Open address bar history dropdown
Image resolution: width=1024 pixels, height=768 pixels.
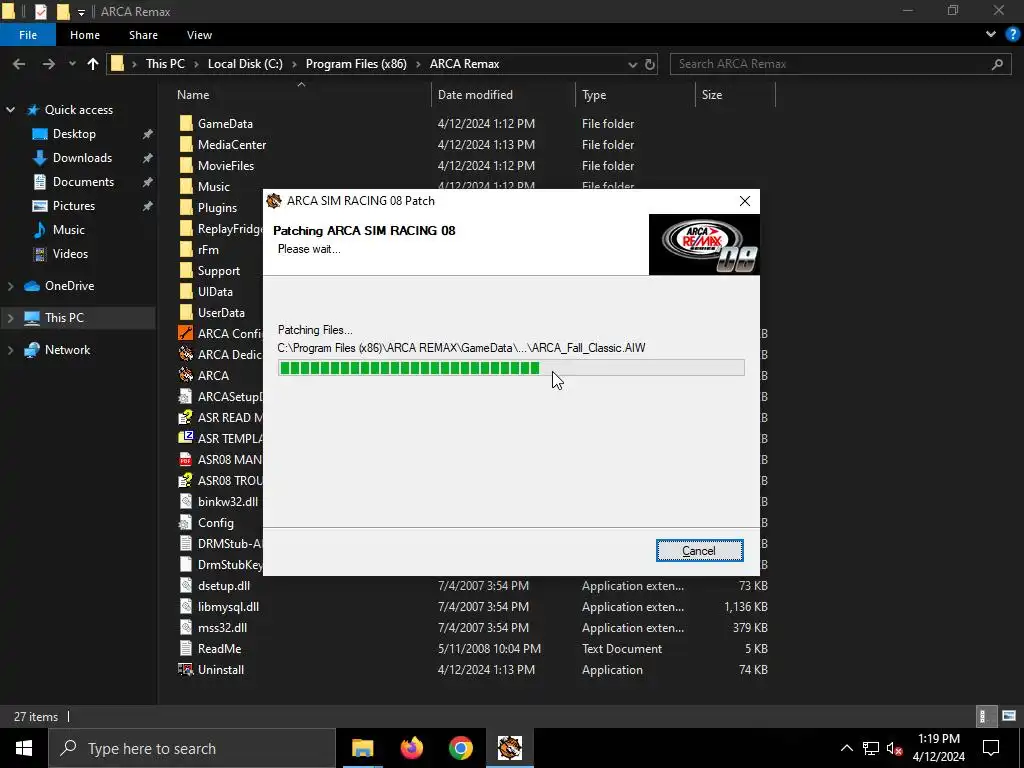632,64
